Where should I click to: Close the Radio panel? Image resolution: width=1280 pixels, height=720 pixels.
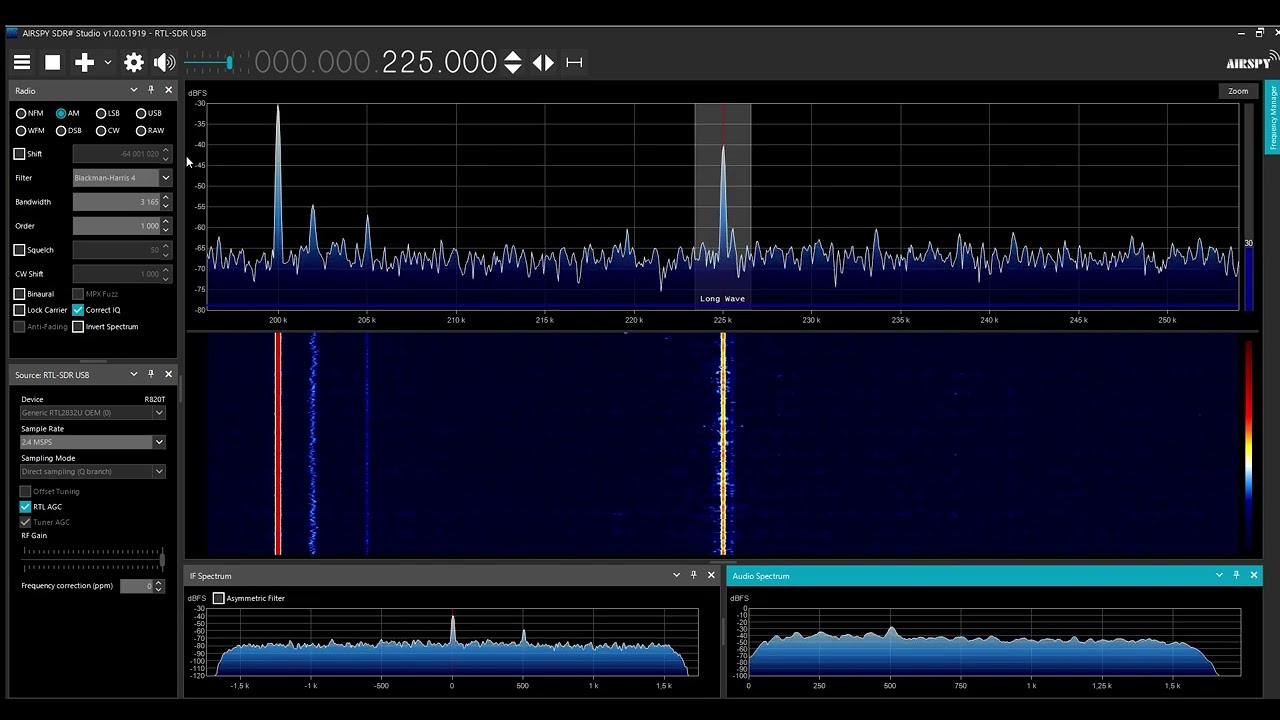click(x=168, y=90)
